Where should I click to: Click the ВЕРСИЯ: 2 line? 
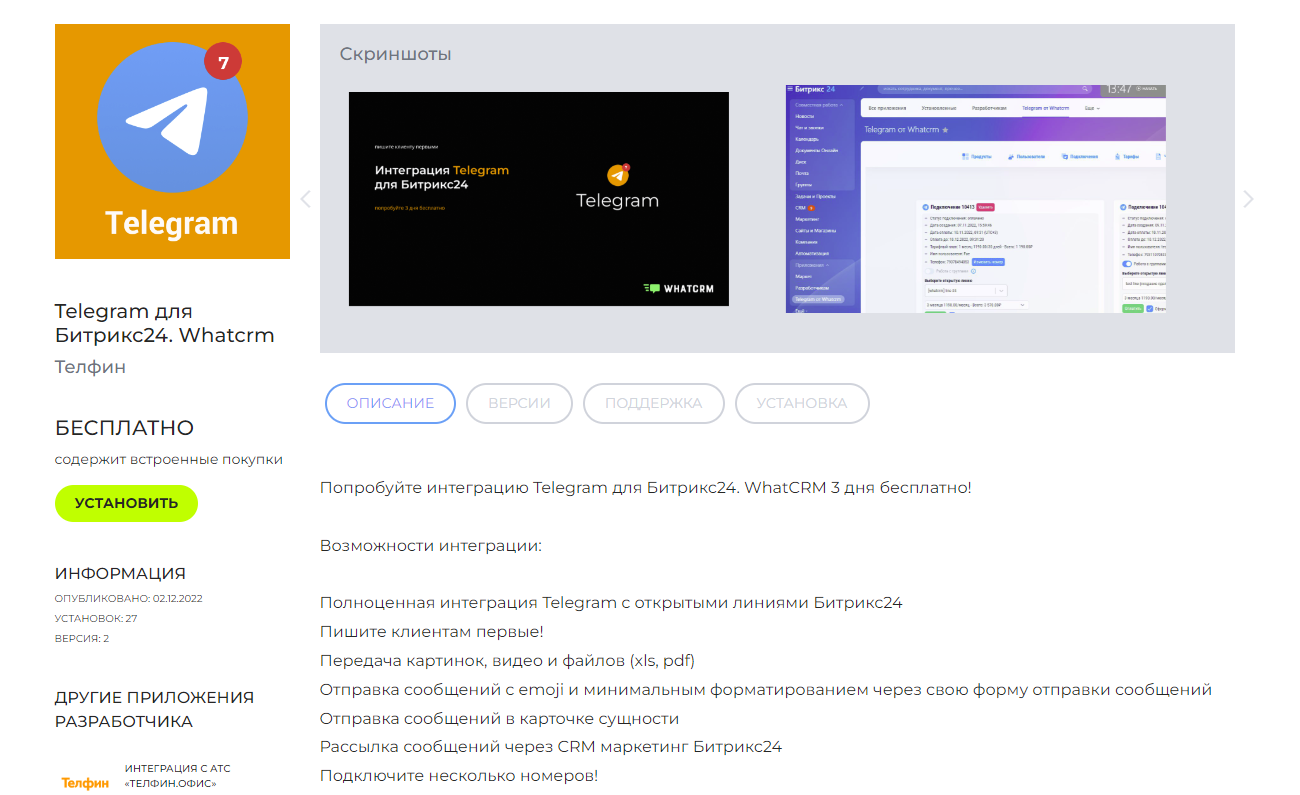point(82,638)
